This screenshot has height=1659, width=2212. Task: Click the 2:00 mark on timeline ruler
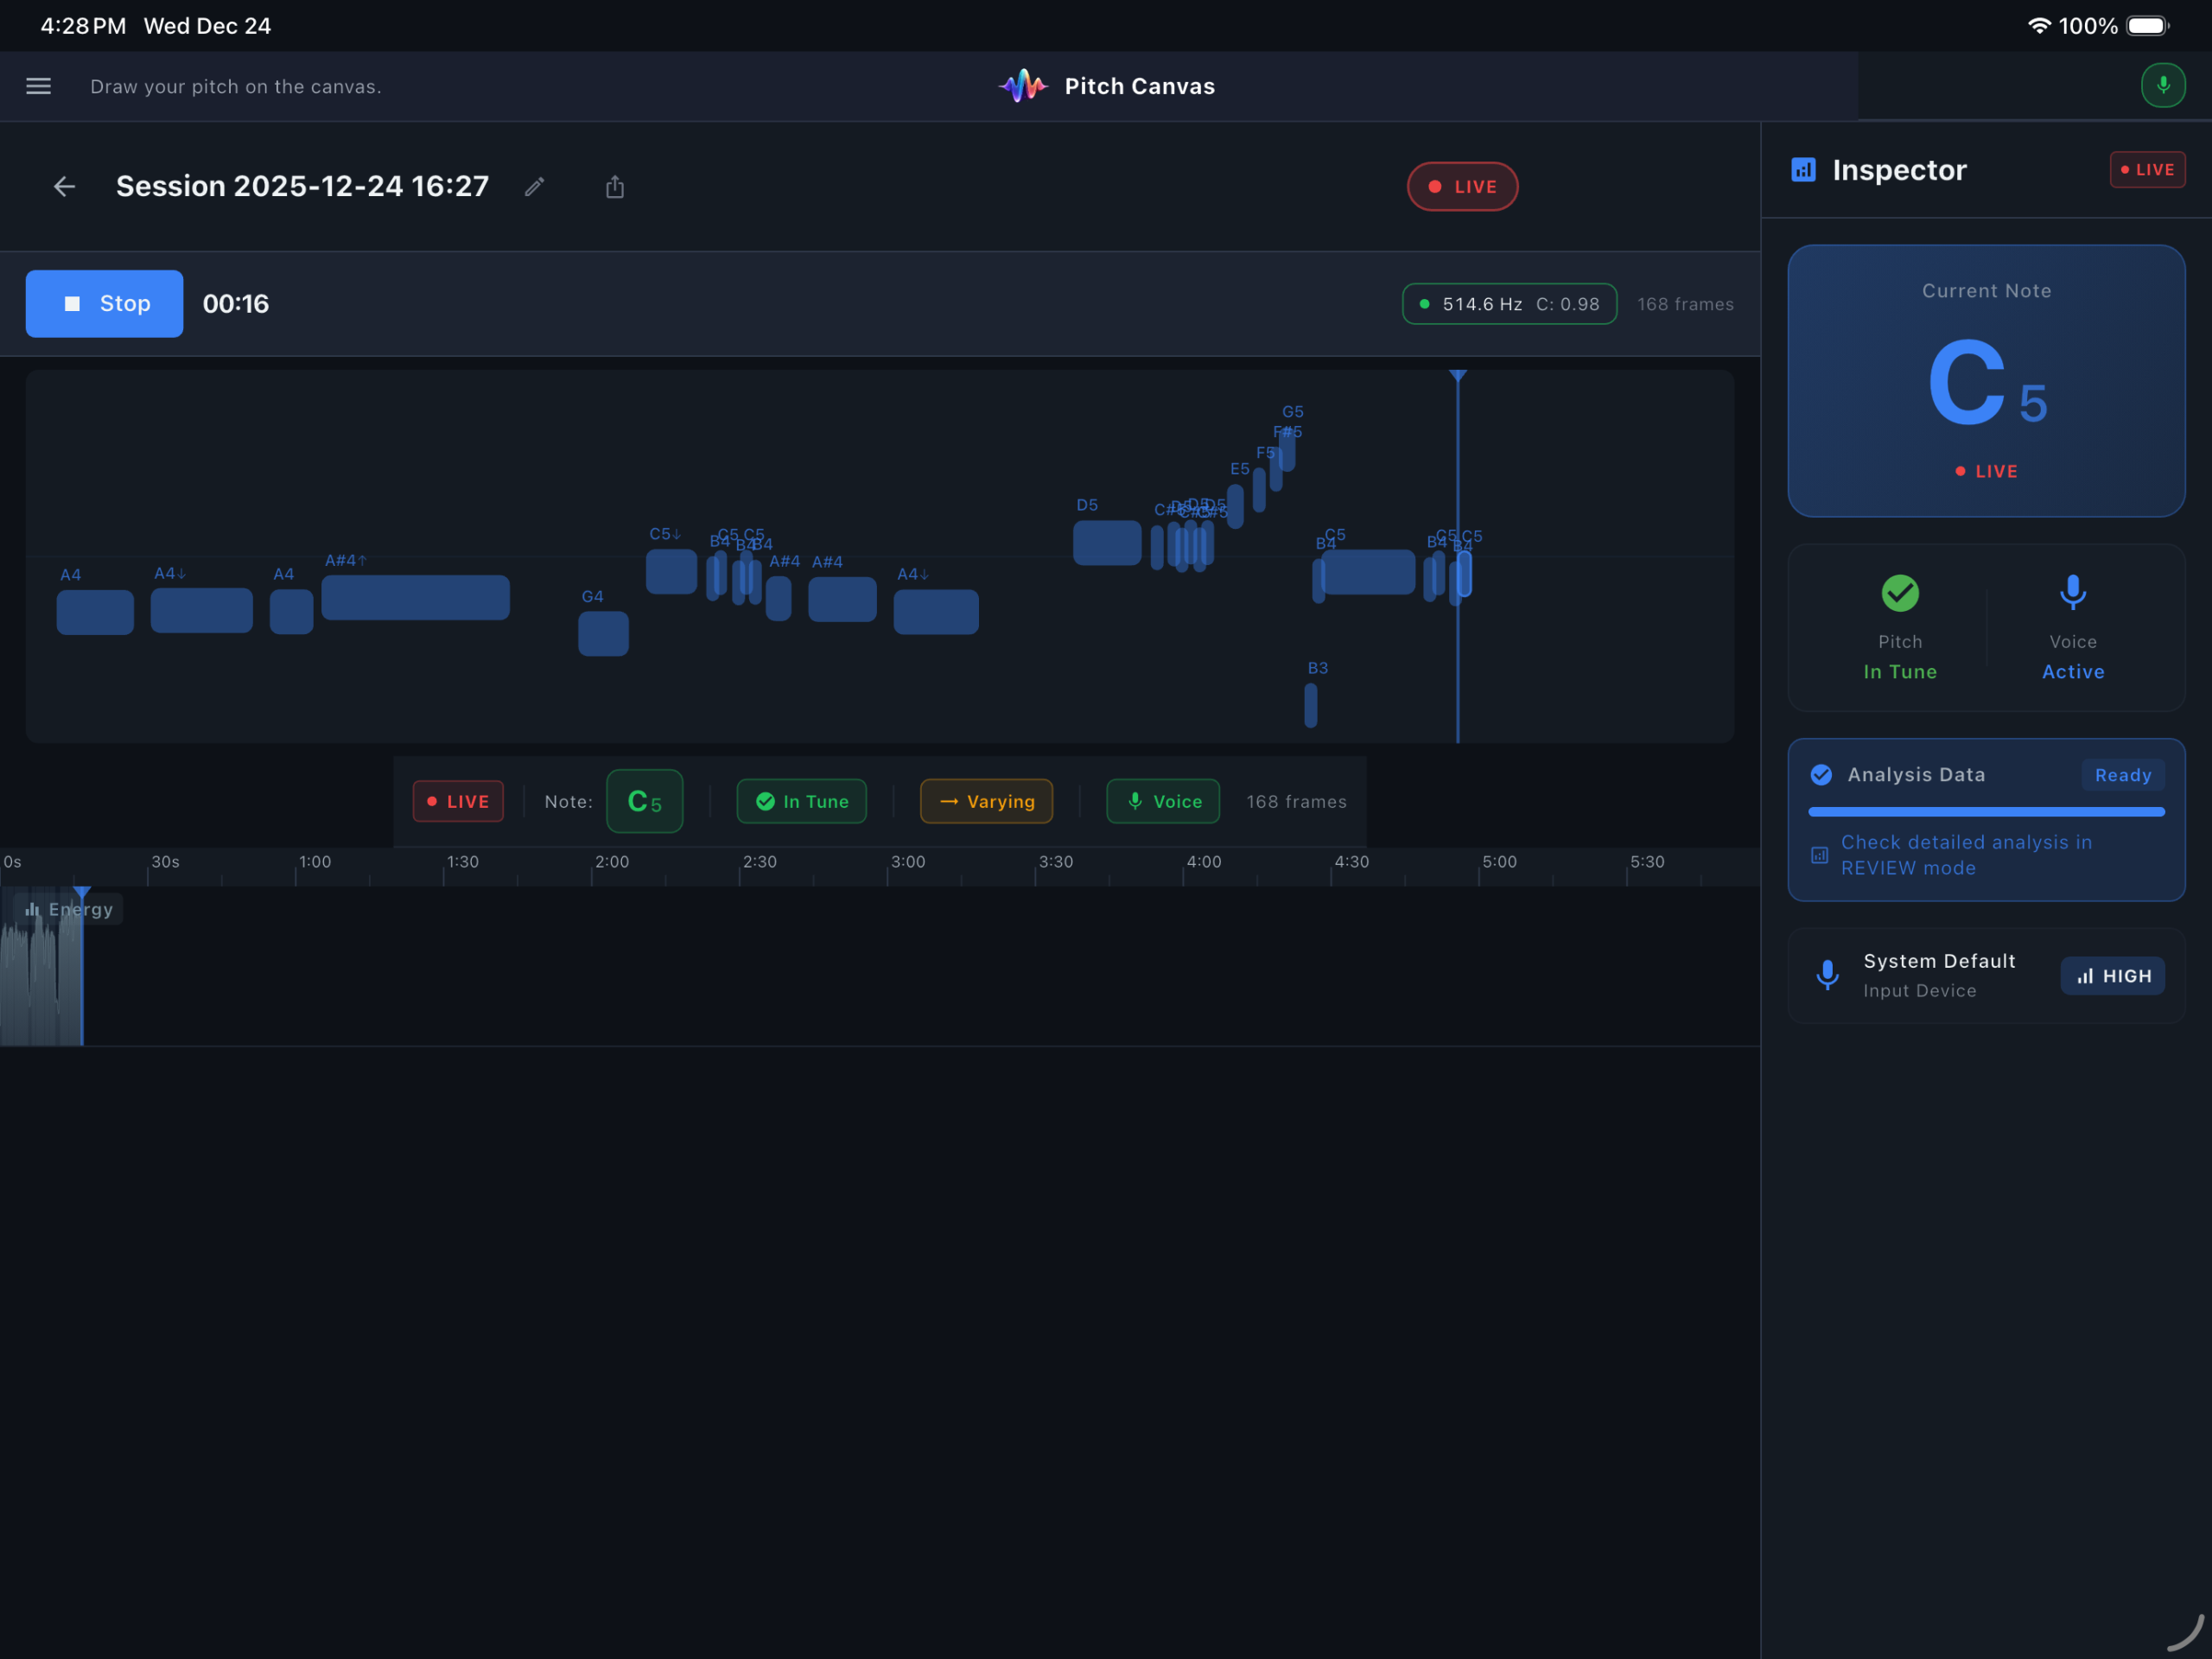(611, 863)
